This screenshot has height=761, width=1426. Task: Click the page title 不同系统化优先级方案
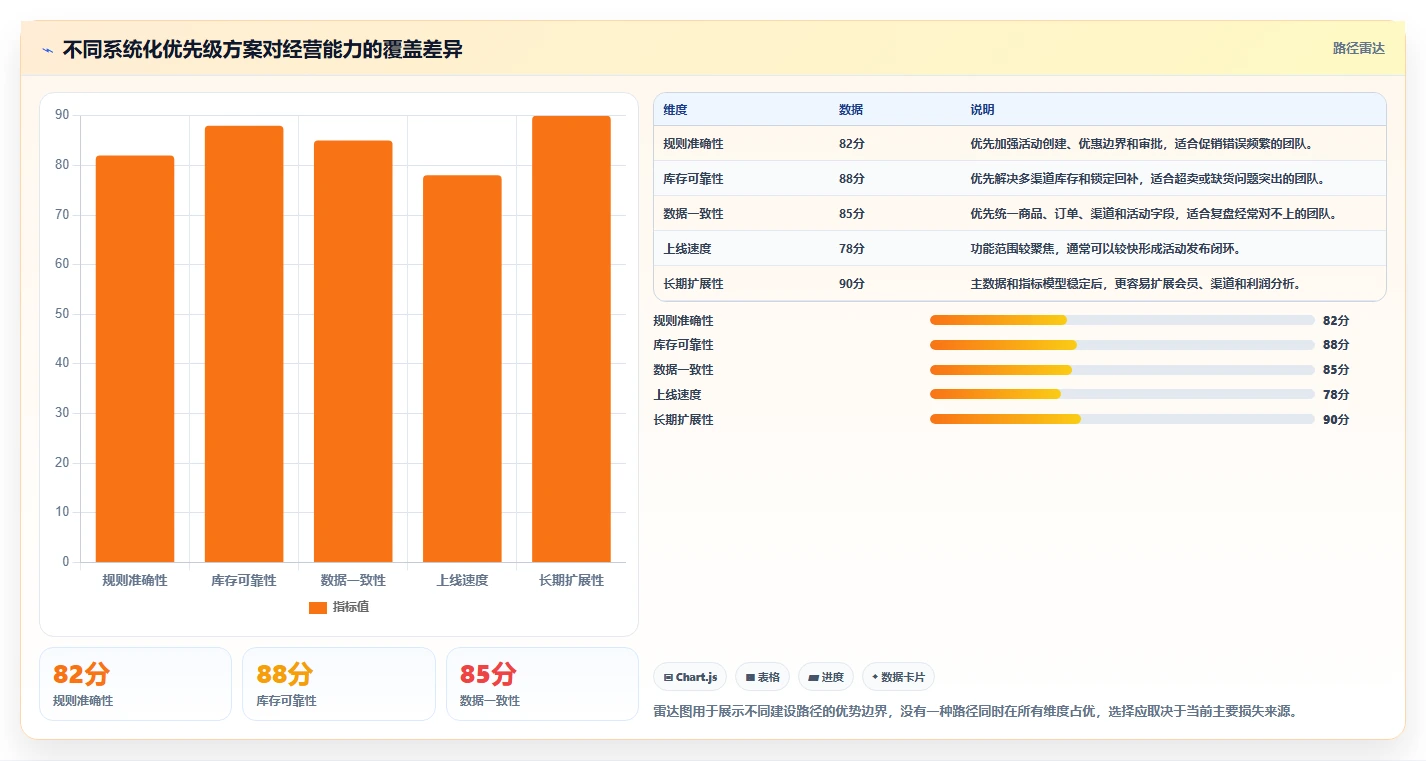263,50
